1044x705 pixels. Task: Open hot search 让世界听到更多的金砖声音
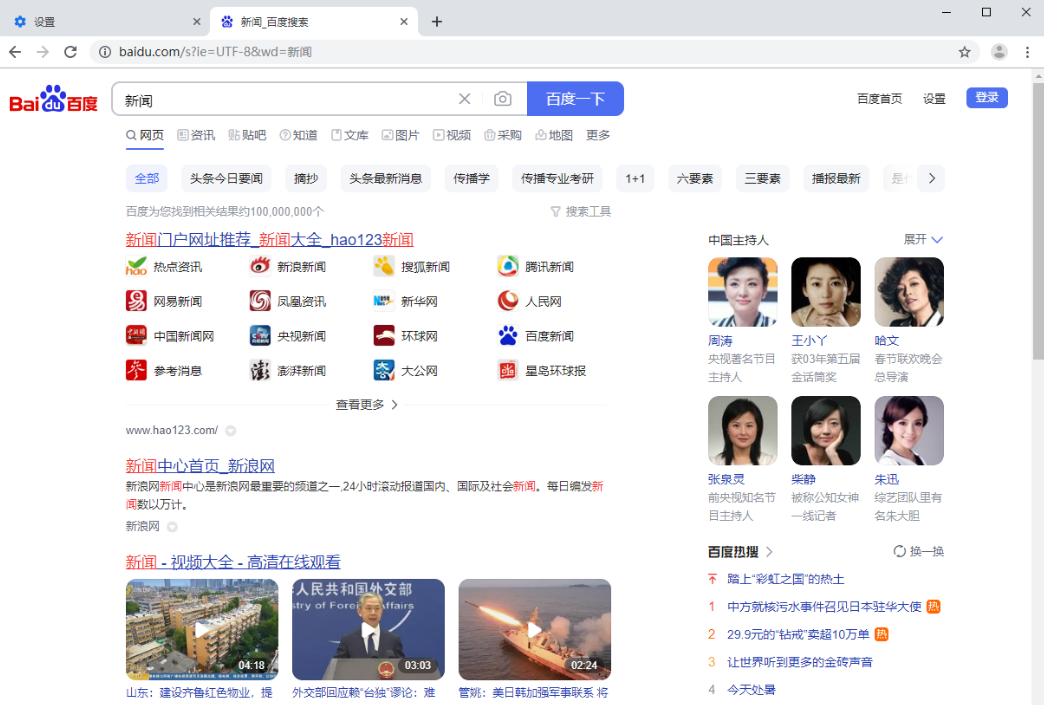coord(800,662)
